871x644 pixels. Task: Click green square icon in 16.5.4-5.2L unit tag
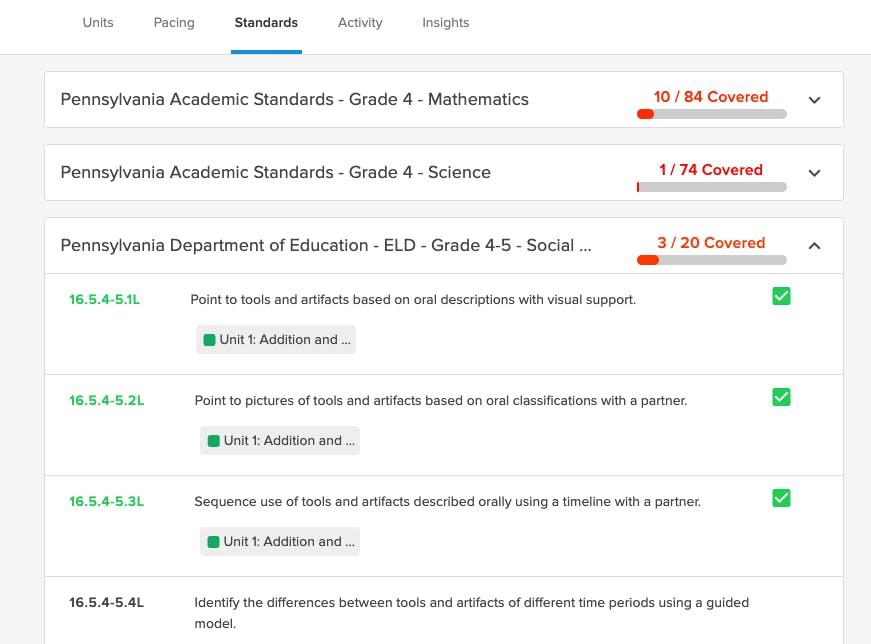click(x=213, y=441)
